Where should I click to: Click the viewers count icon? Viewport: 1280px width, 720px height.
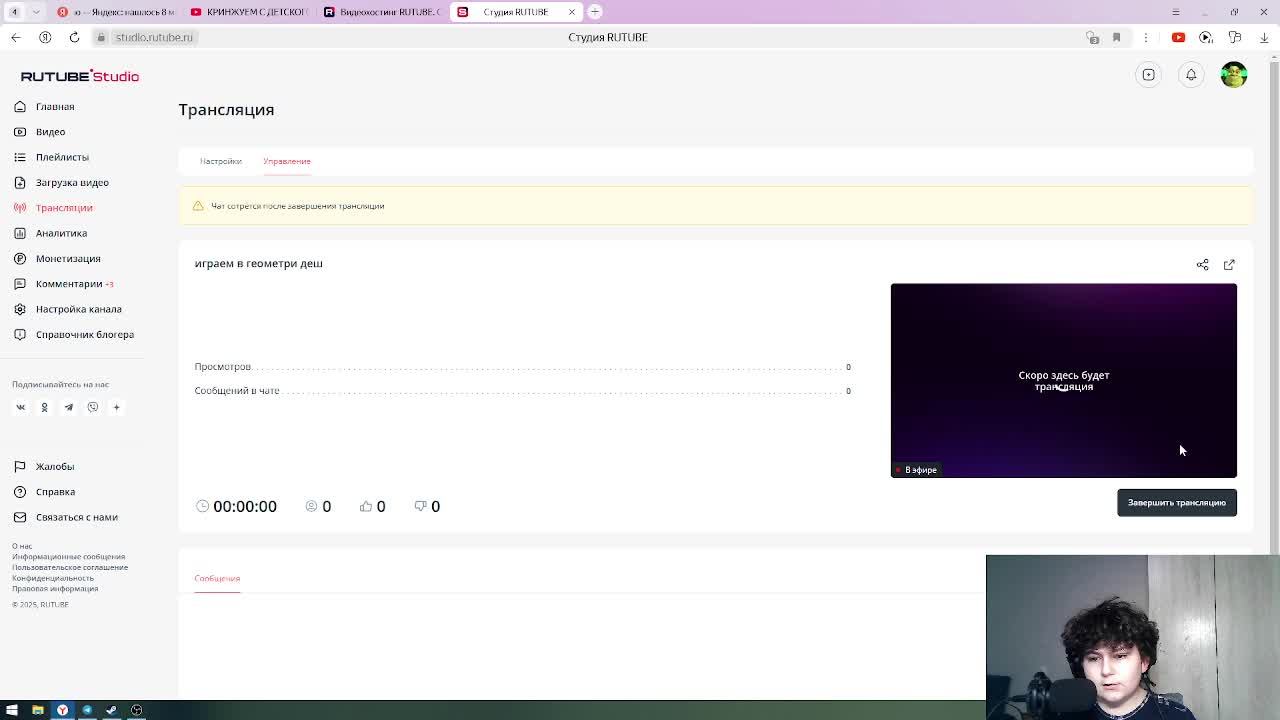pos(311,506)
